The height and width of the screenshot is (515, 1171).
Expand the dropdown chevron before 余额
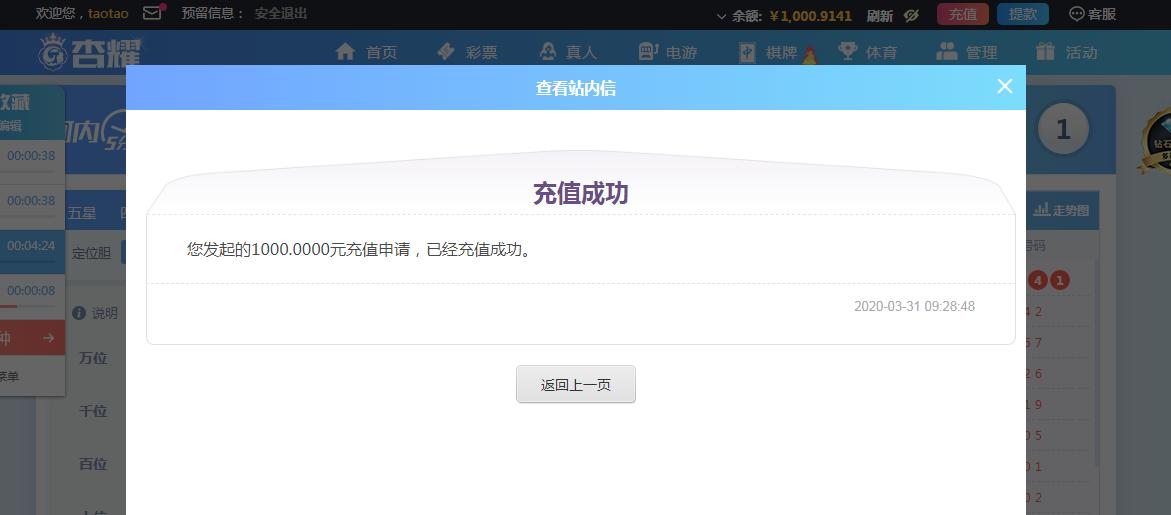[x=721, y=16]
